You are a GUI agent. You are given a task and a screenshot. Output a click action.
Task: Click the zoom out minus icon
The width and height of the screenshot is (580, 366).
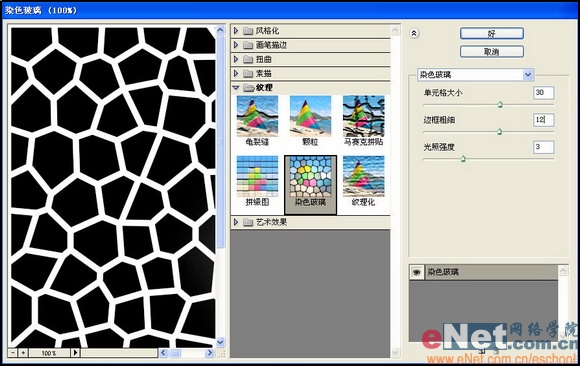tap(13, 353)
